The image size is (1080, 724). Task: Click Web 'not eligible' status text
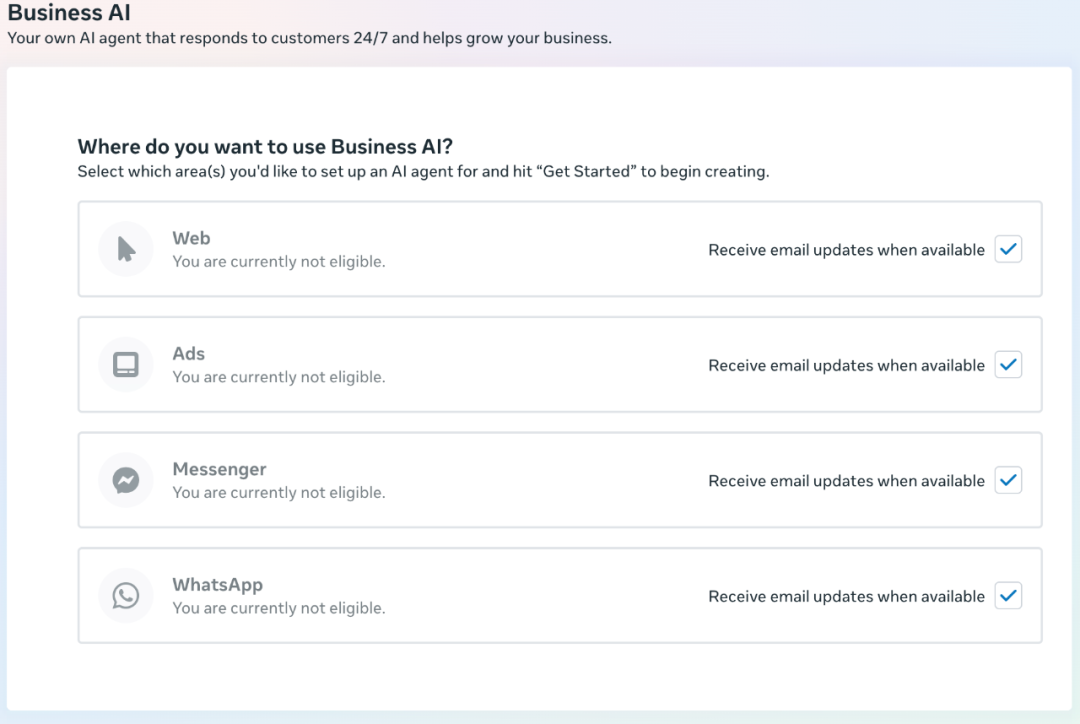click(278, 262)
